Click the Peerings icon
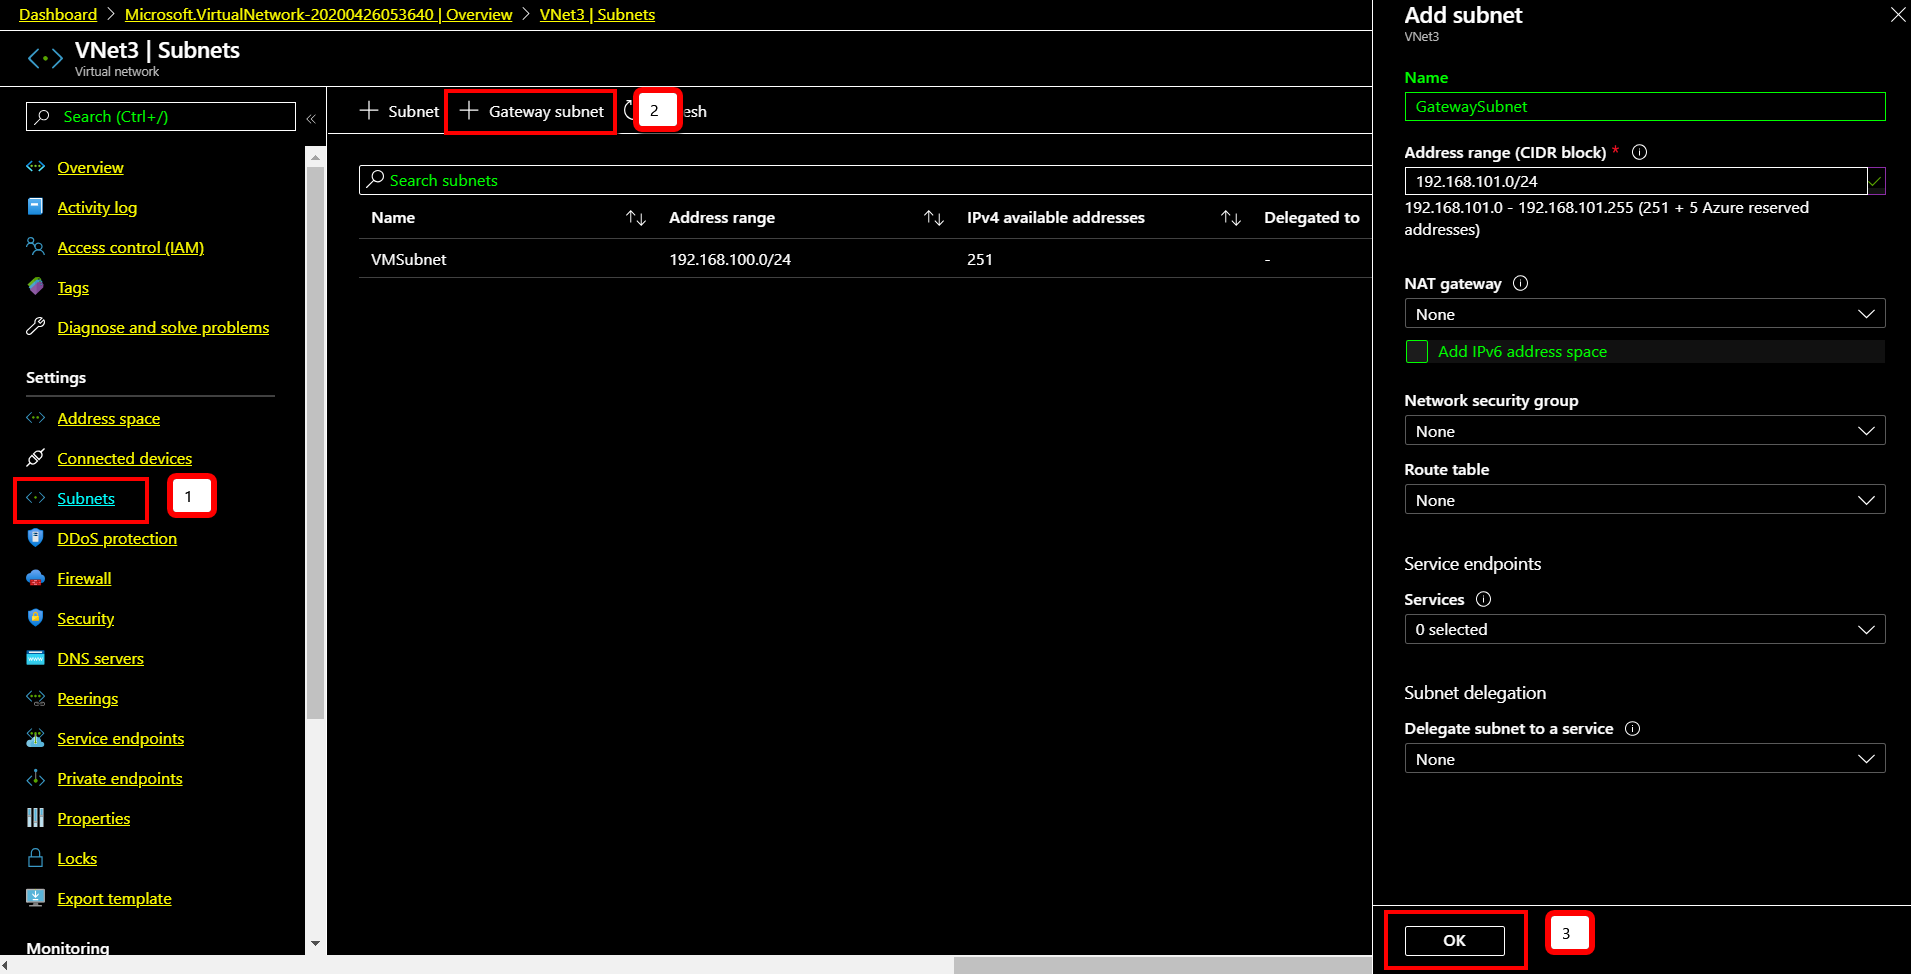1911x974 pixels. [36, 698]
